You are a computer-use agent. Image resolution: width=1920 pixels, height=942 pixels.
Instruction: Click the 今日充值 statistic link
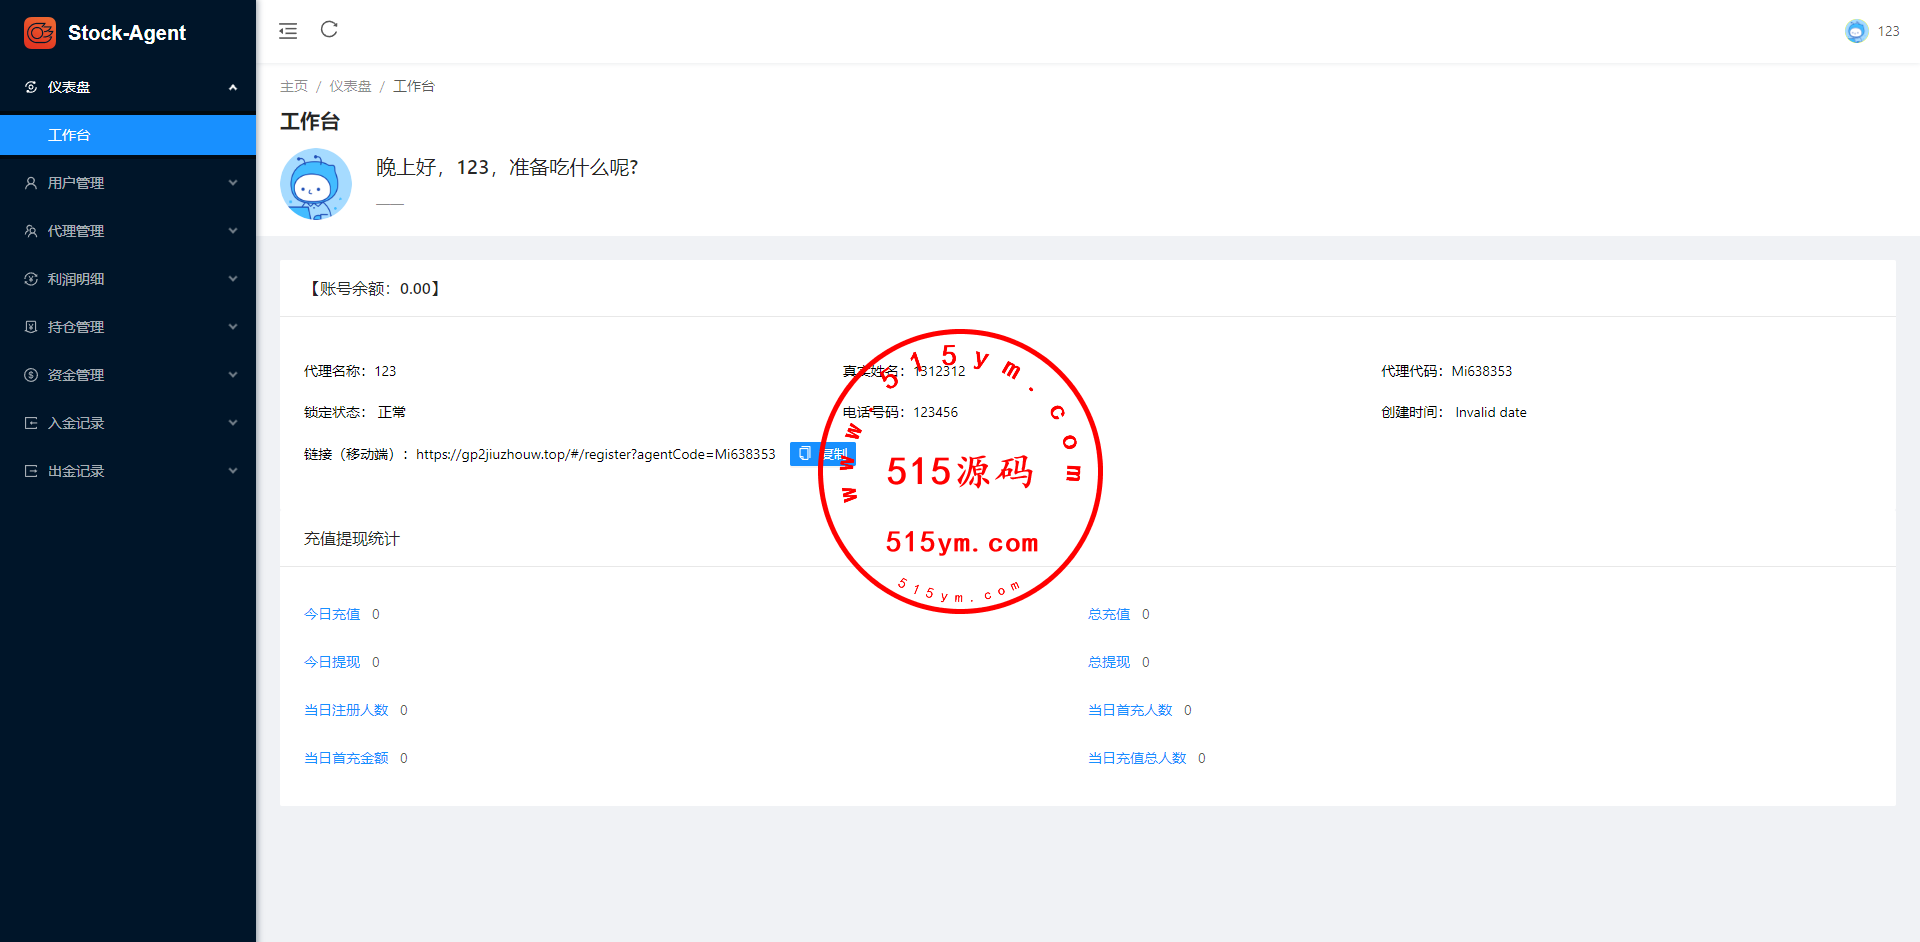332,614
